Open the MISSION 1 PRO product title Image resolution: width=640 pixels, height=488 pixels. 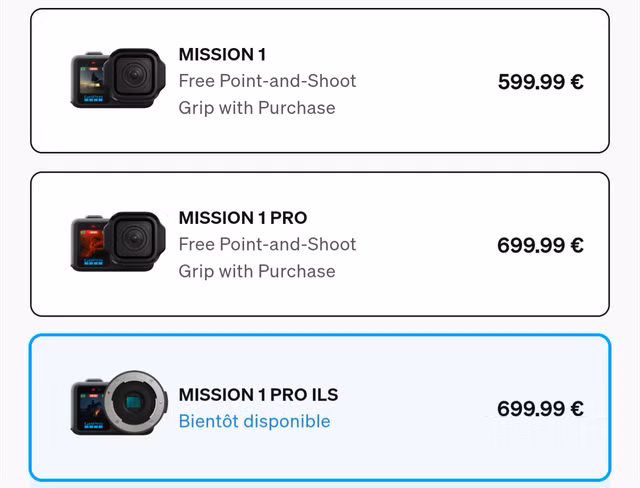(242, 217)
